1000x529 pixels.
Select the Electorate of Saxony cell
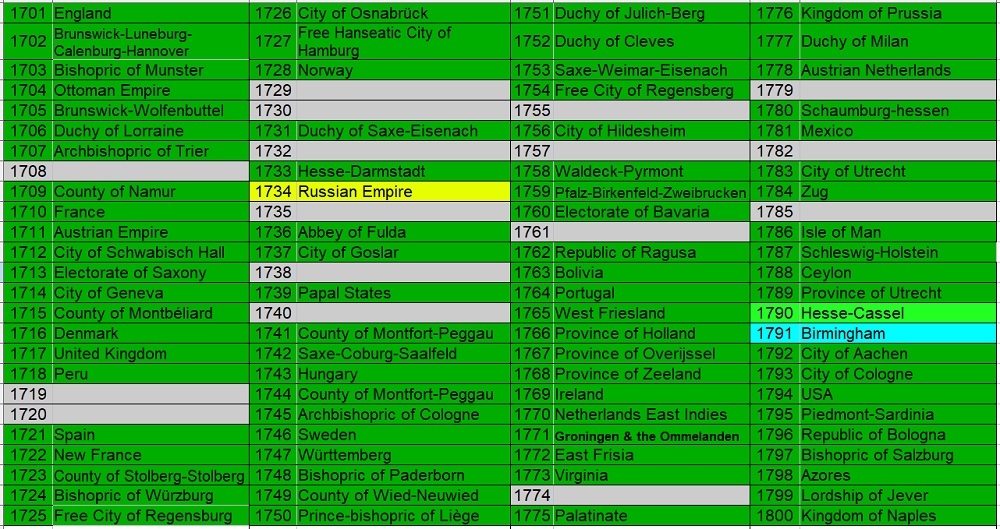[x=151, y=272]
